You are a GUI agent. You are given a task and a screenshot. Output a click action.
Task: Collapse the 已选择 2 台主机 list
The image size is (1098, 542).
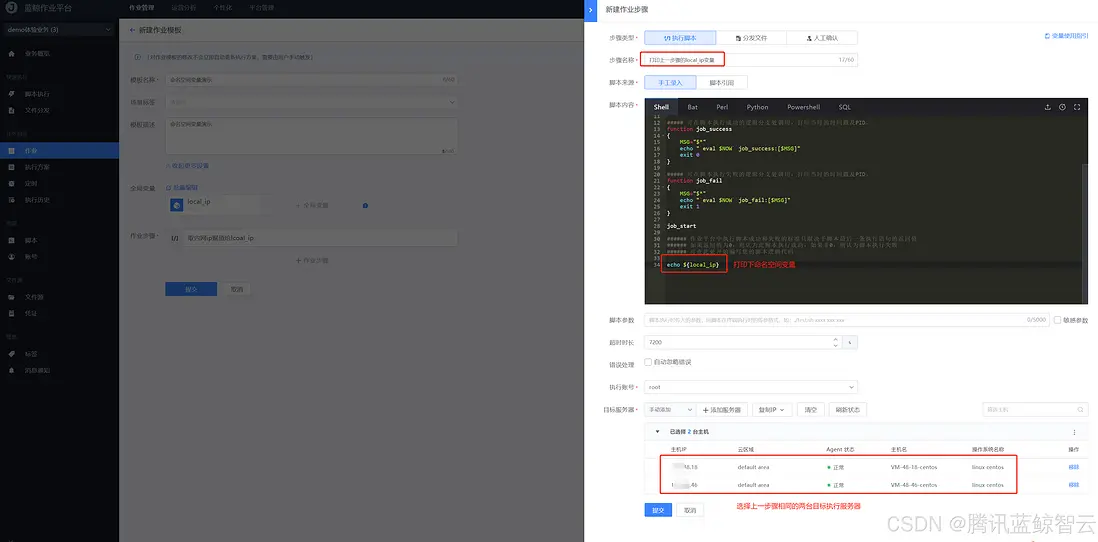tap(658, 432)
